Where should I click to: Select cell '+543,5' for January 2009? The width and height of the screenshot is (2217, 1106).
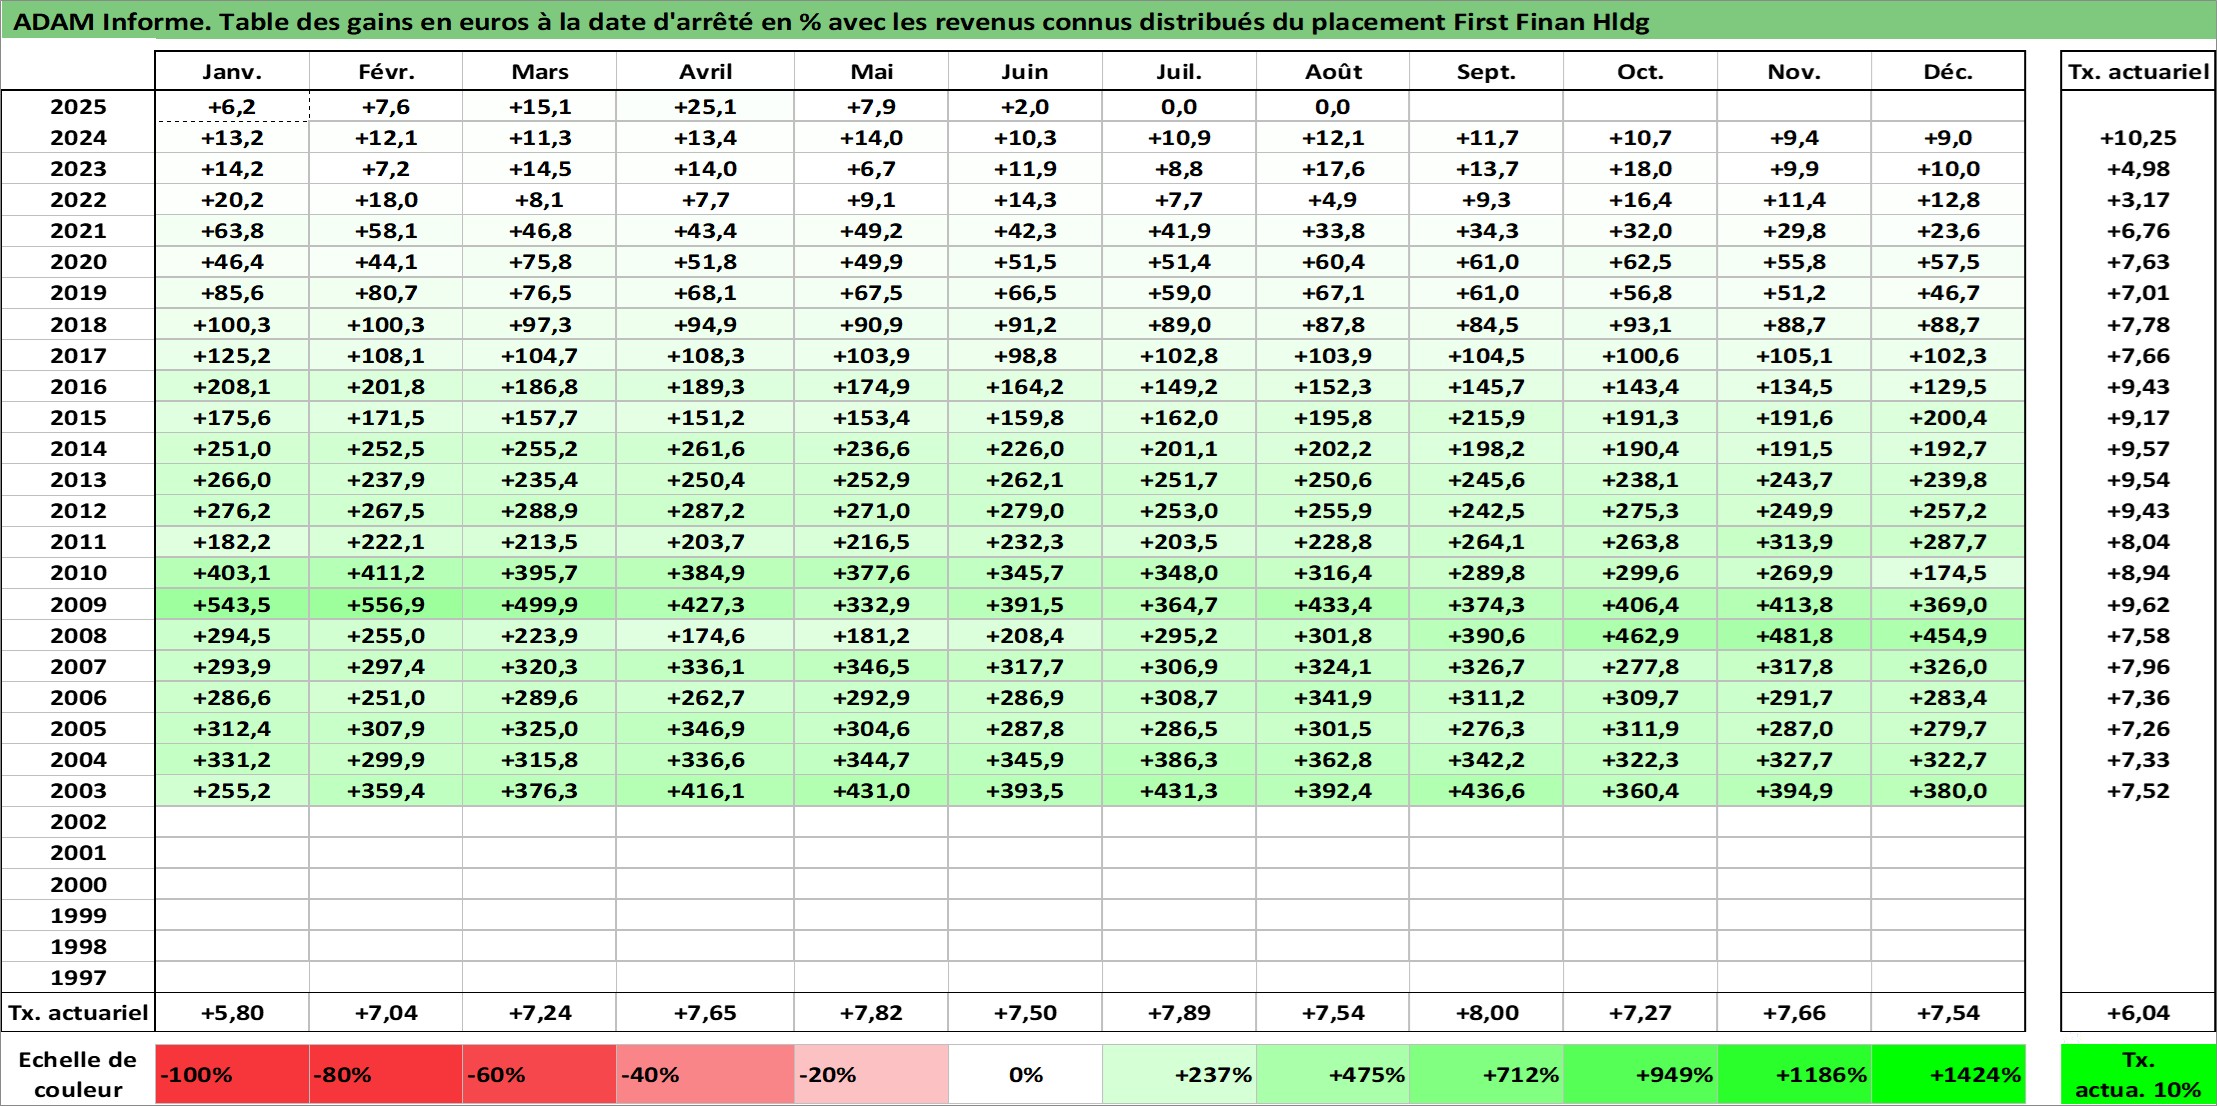(232, 605)
